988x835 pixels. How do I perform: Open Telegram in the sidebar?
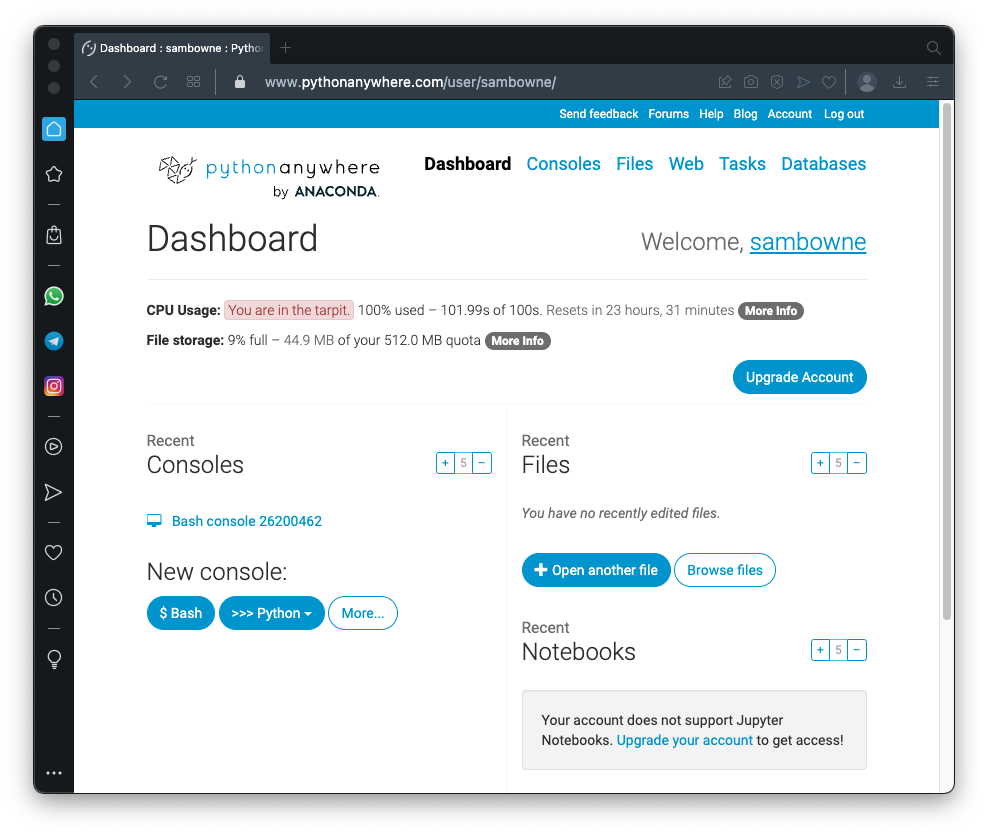[x=54, y=341]
